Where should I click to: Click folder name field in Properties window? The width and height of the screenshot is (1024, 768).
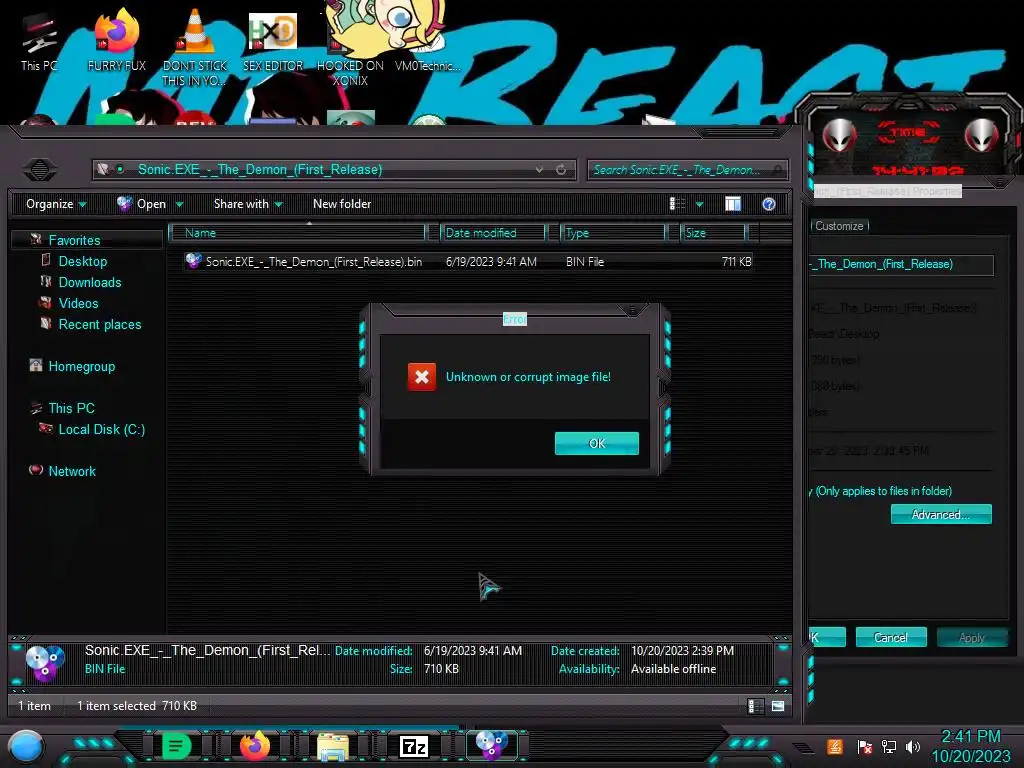tap(901, 264)
